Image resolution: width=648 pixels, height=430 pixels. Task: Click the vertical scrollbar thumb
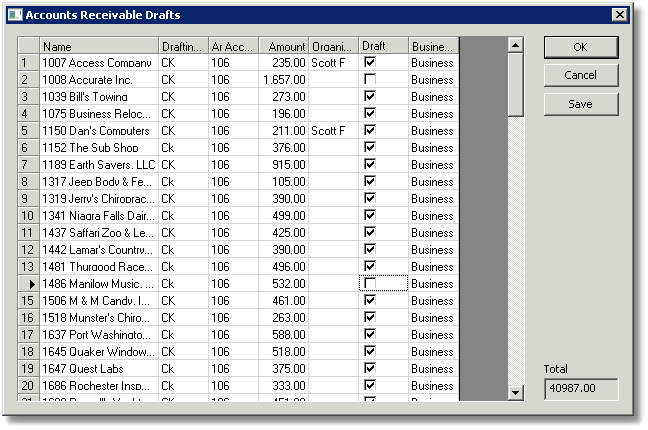[515, 85]
